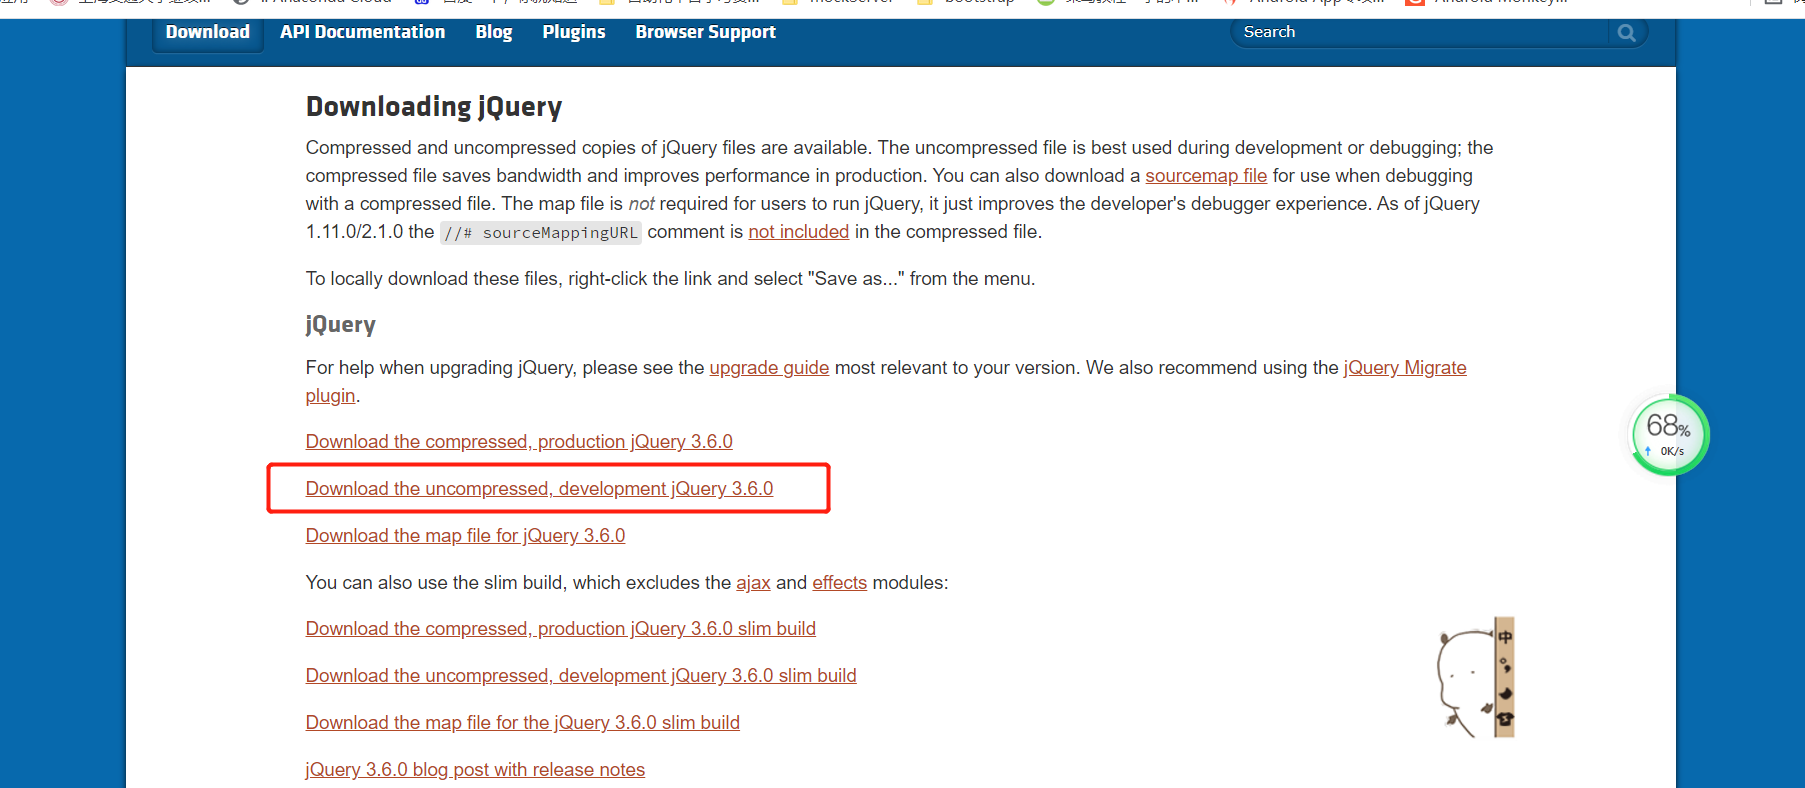Open the upgrade guide link
This screenshot has width=1805, height=788.
point(769,368)
